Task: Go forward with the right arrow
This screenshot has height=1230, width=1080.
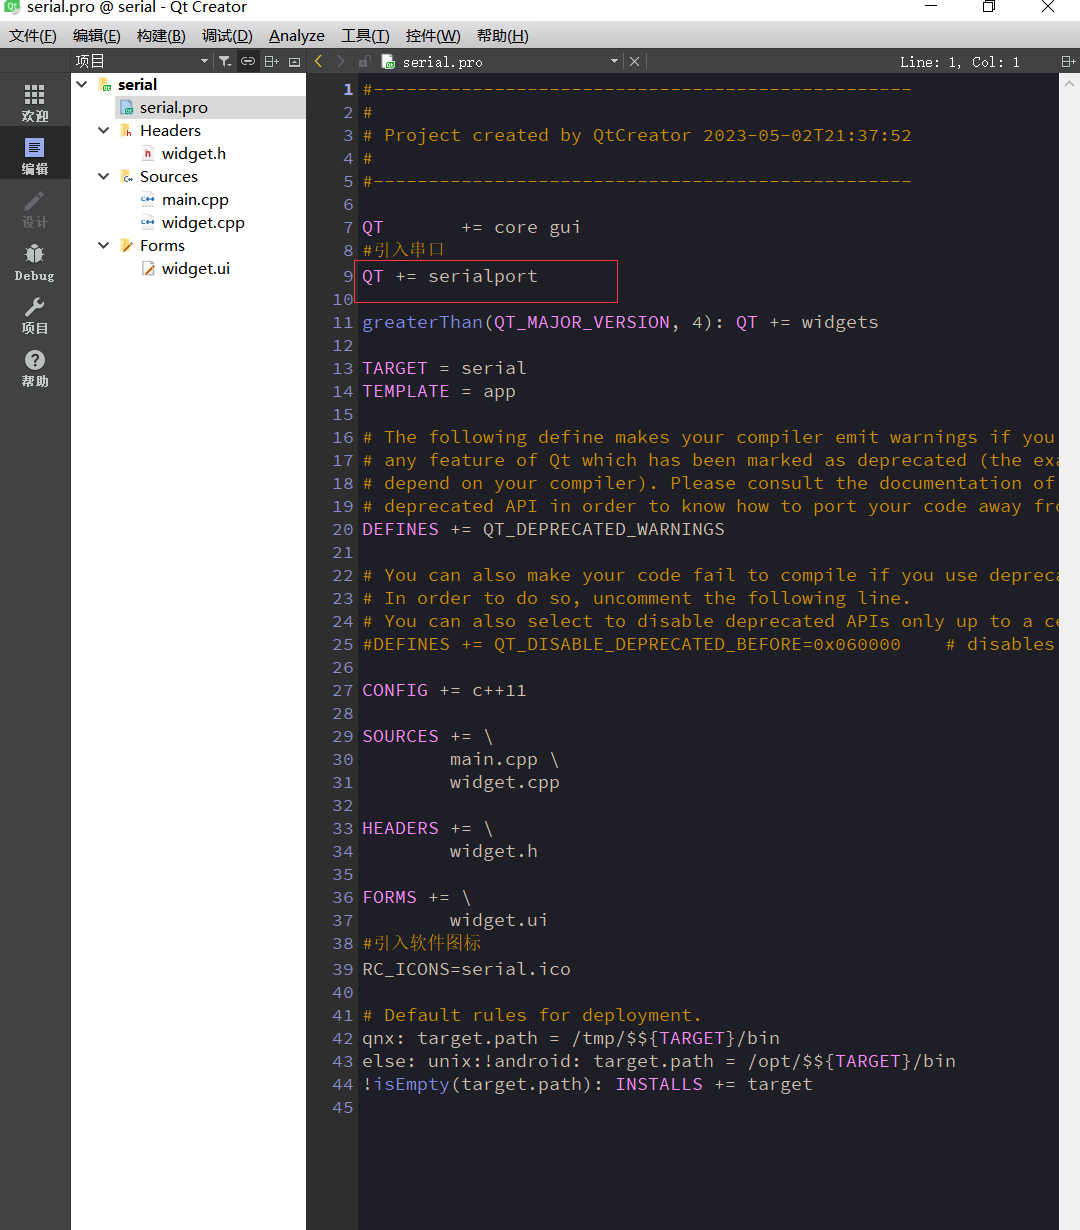Action: 341,62
